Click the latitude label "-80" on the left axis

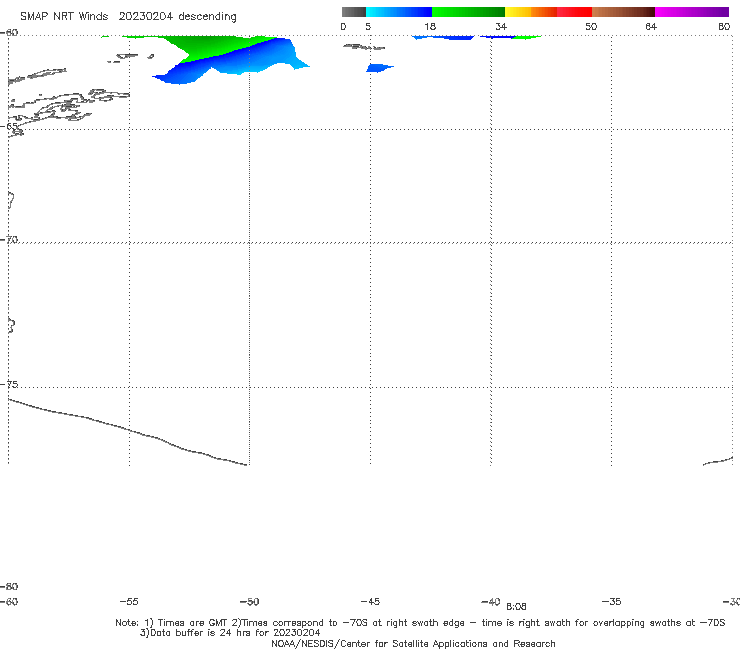tap(9, 586)
